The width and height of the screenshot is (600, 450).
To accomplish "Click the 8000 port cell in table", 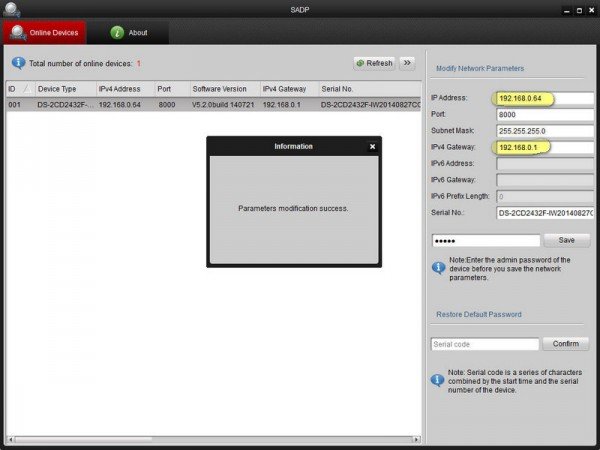I will [x=167, y=104].
